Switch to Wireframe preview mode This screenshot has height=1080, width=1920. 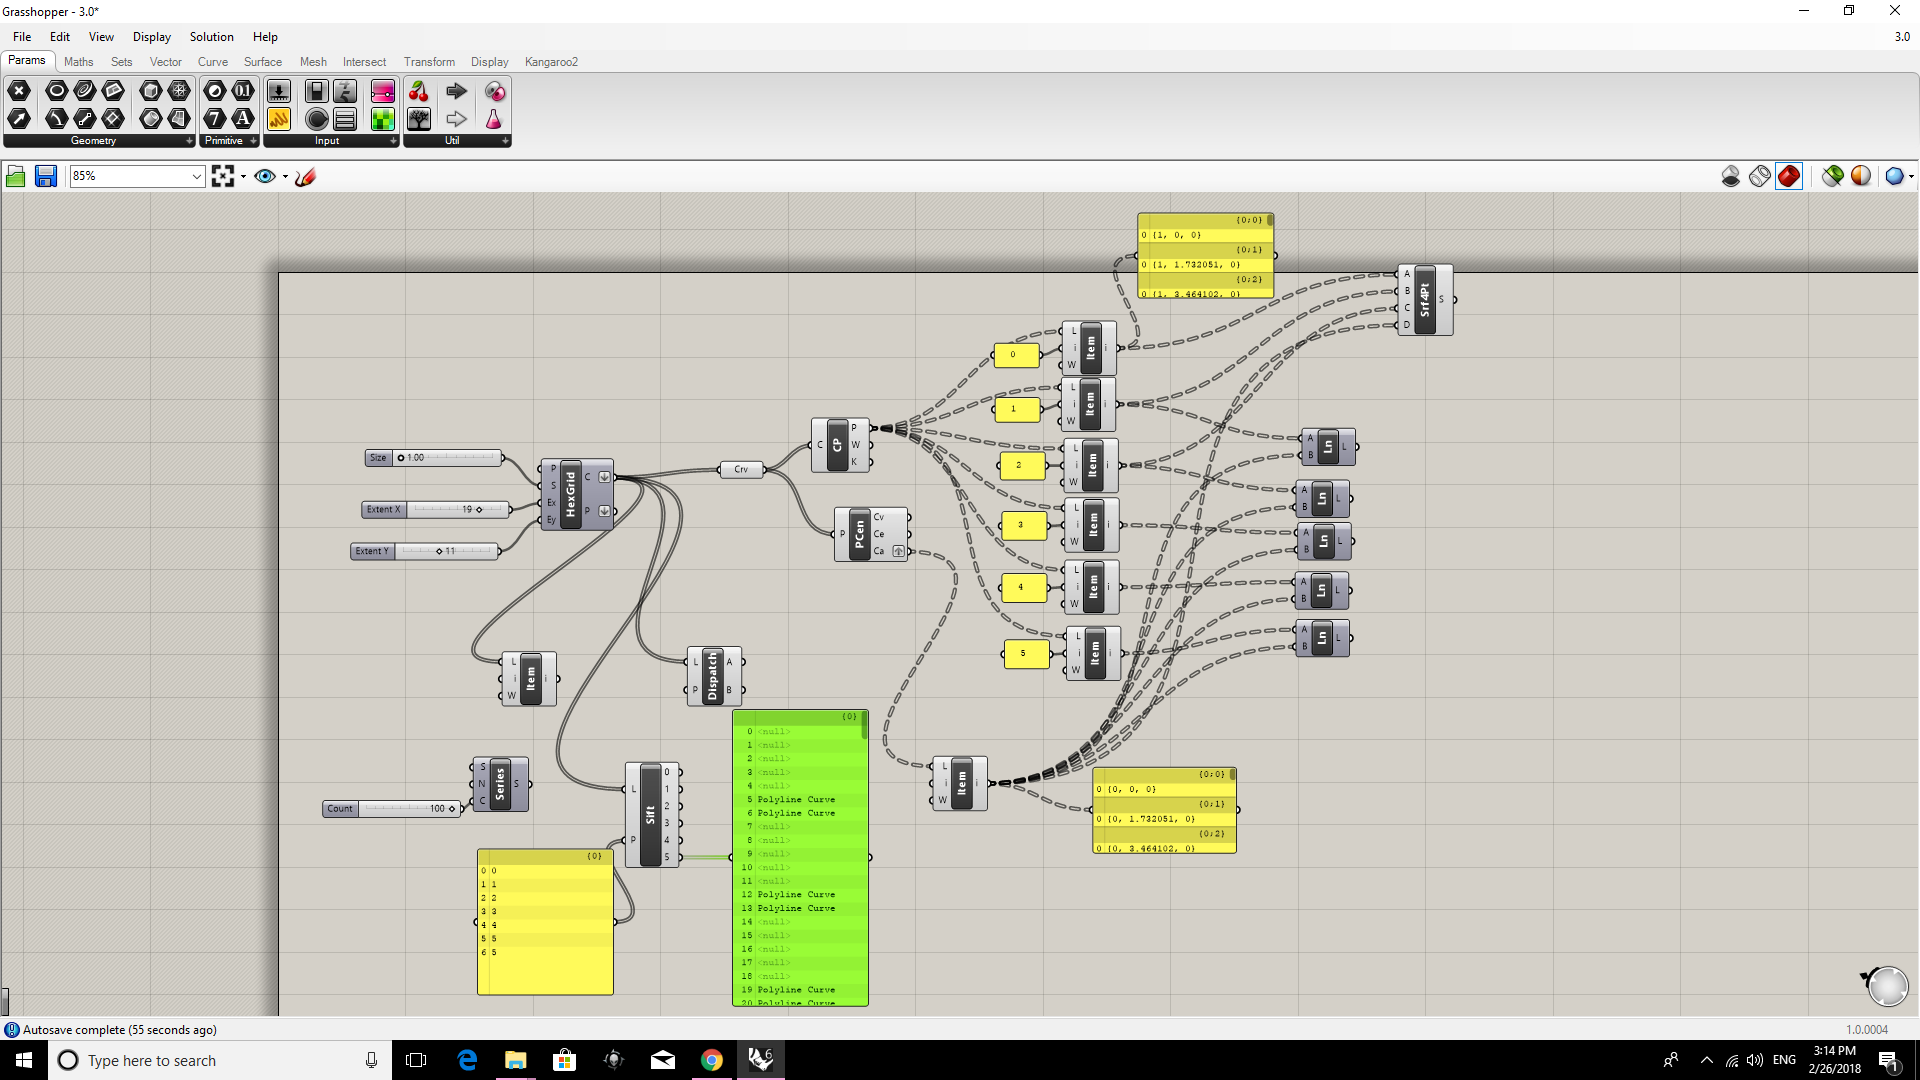[x=1760, y=177]
